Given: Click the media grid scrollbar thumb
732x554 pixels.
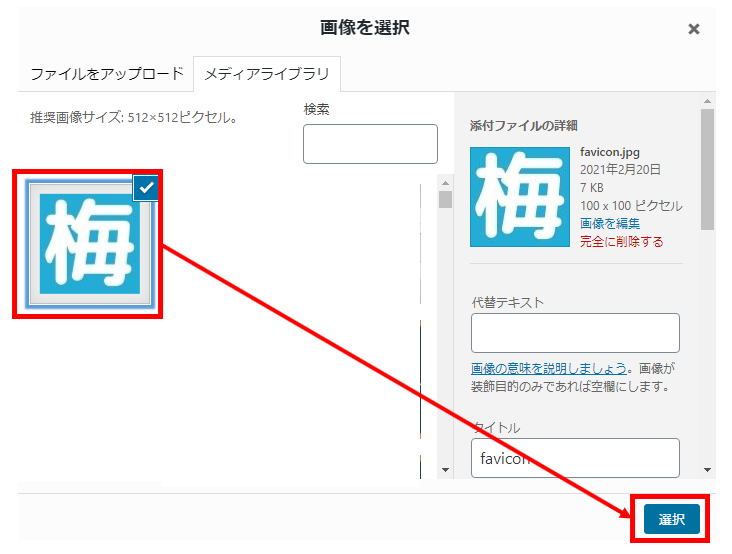Looking at the screenshot, I should (445, 199).
